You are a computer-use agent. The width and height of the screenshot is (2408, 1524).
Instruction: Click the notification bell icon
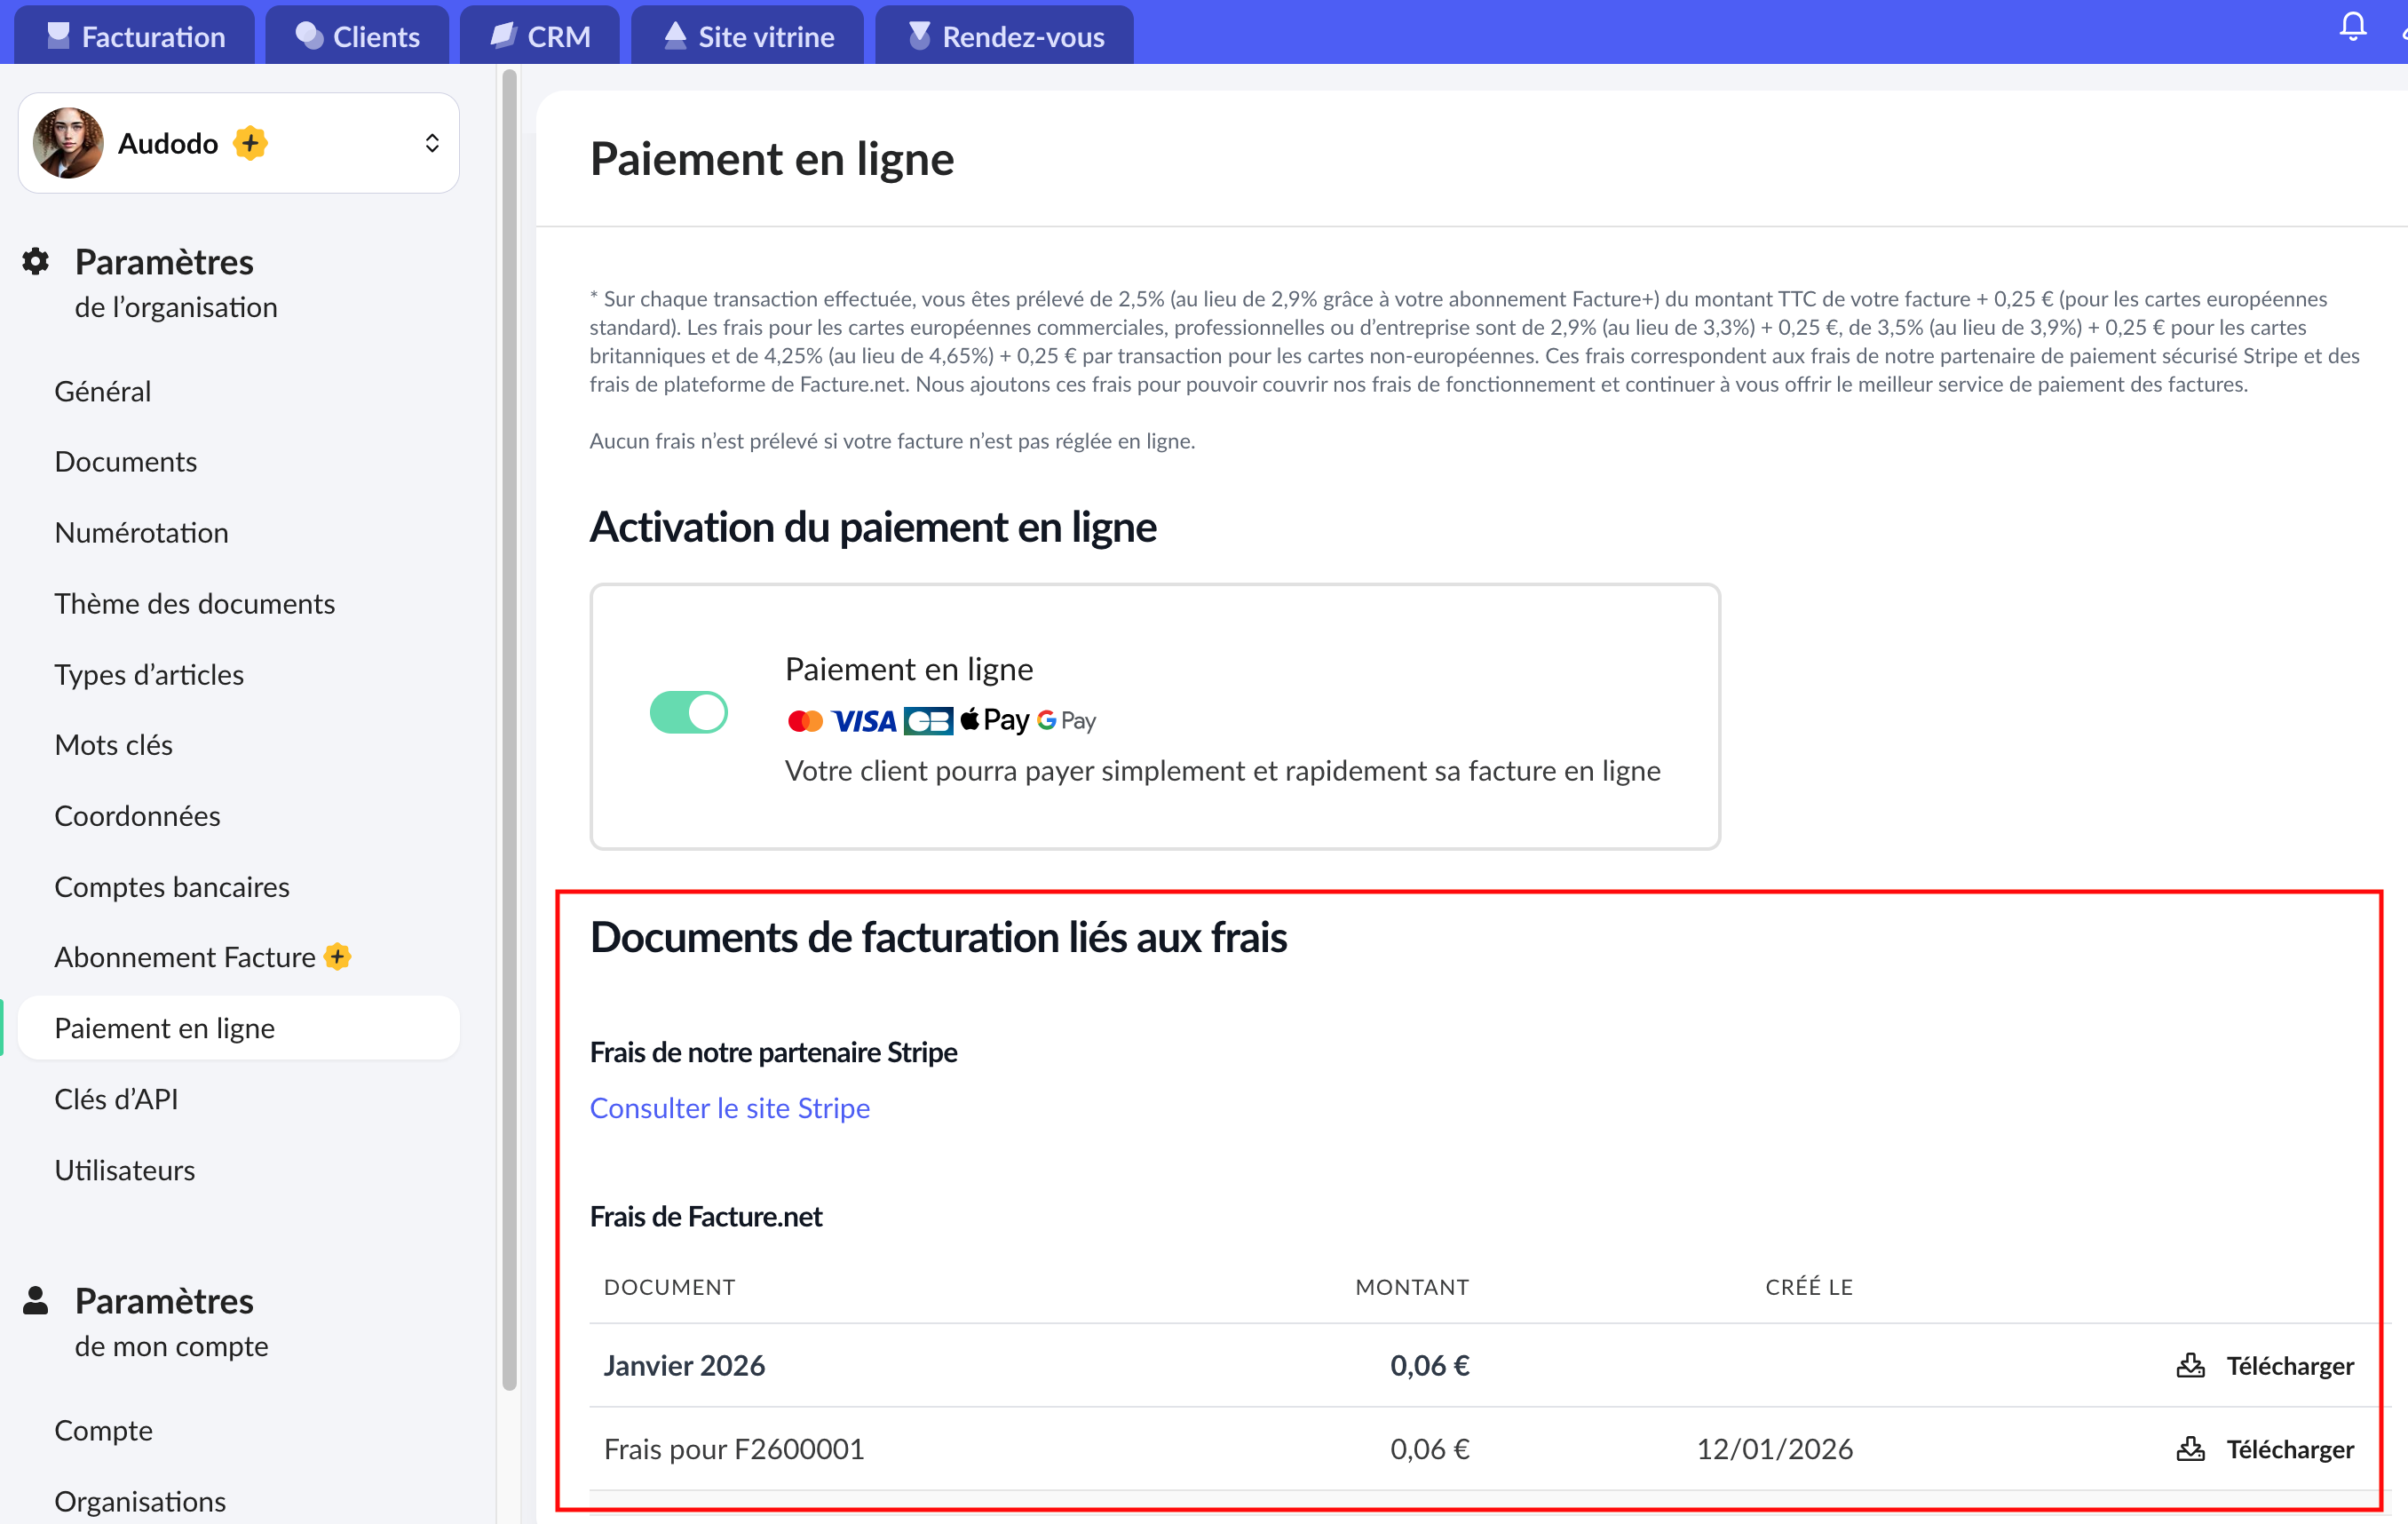click(x=2352, y=26)
